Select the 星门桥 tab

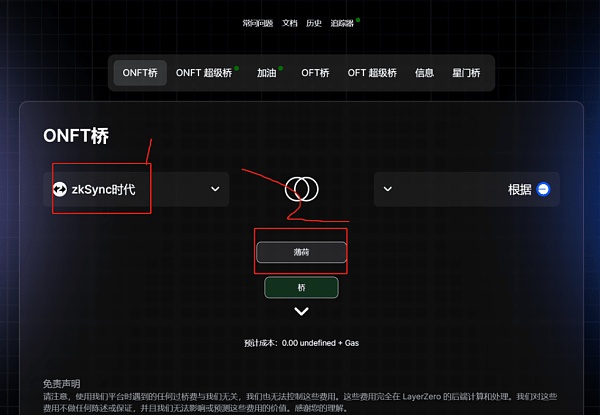[x=466, y=73]
